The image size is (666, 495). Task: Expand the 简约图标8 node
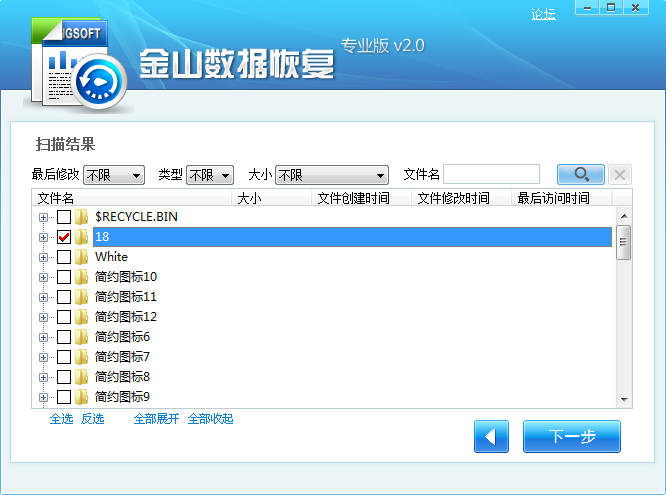(43, 377)
